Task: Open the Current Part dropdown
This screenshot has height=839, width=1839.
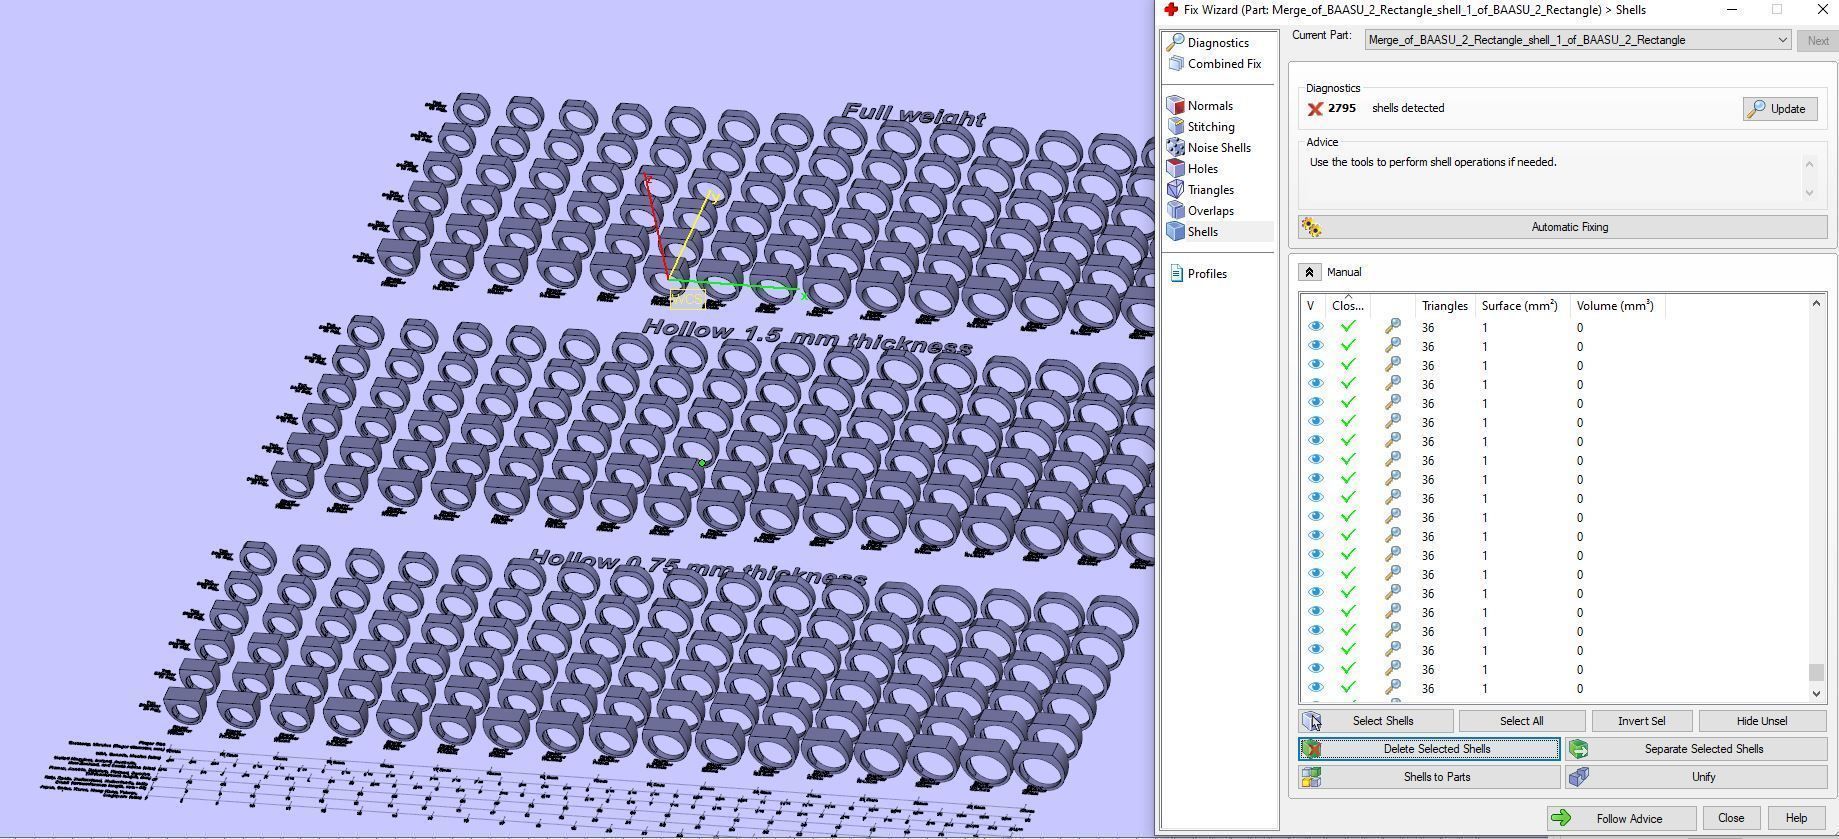Action: click(x=1577, y=40)
